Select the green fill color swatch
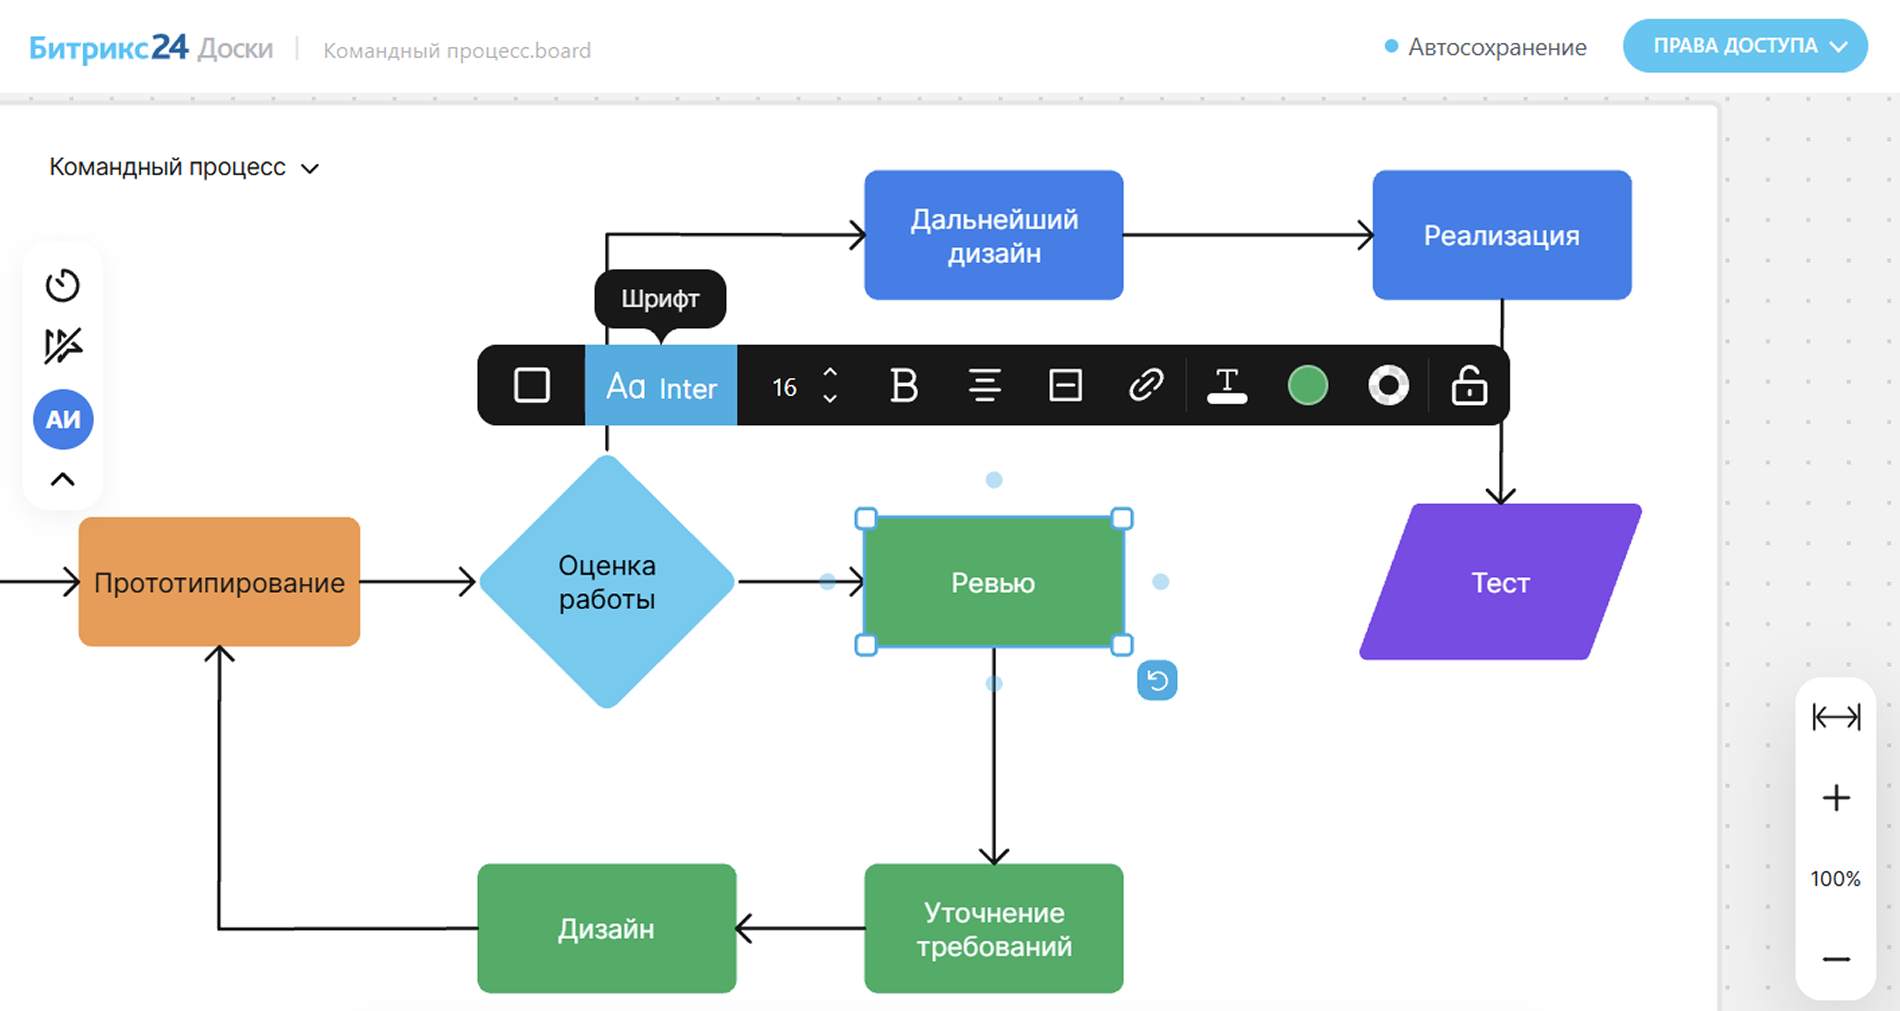1900x1011 pixels. click(1307, 385)
